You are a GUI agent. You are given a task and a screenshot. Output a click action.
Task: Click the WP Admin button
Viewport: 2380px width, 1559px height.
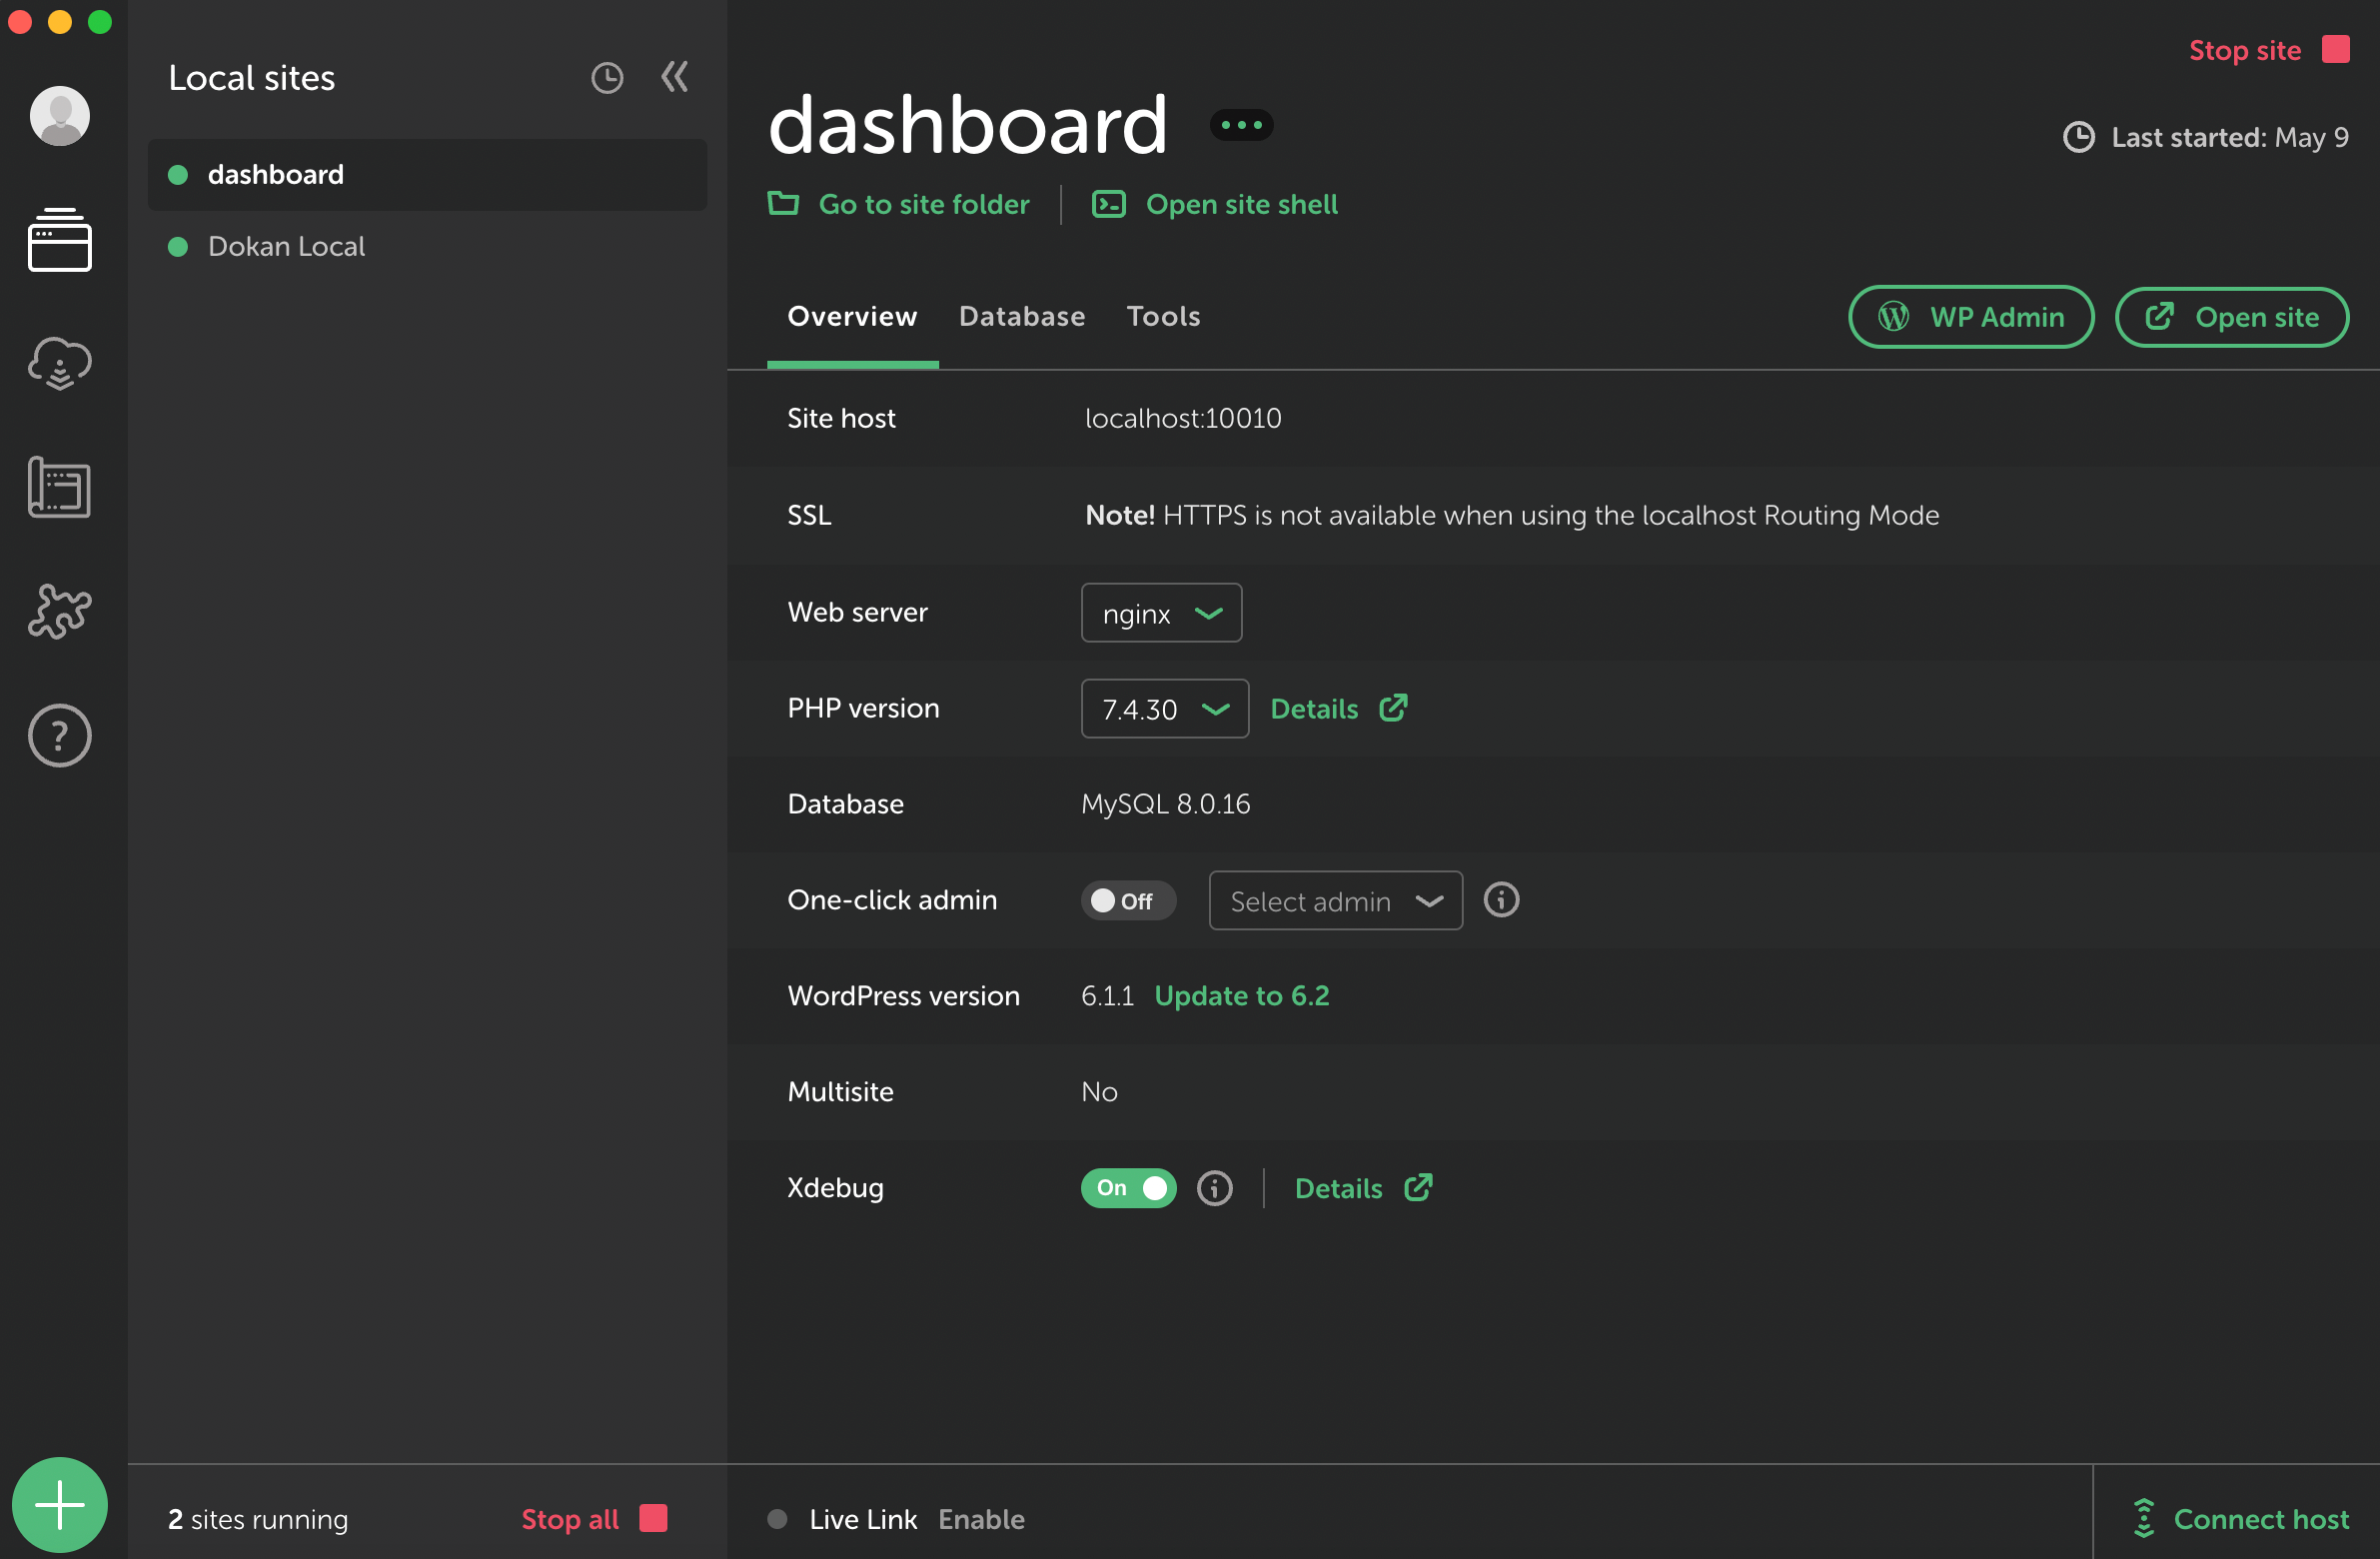[1970, 317]
